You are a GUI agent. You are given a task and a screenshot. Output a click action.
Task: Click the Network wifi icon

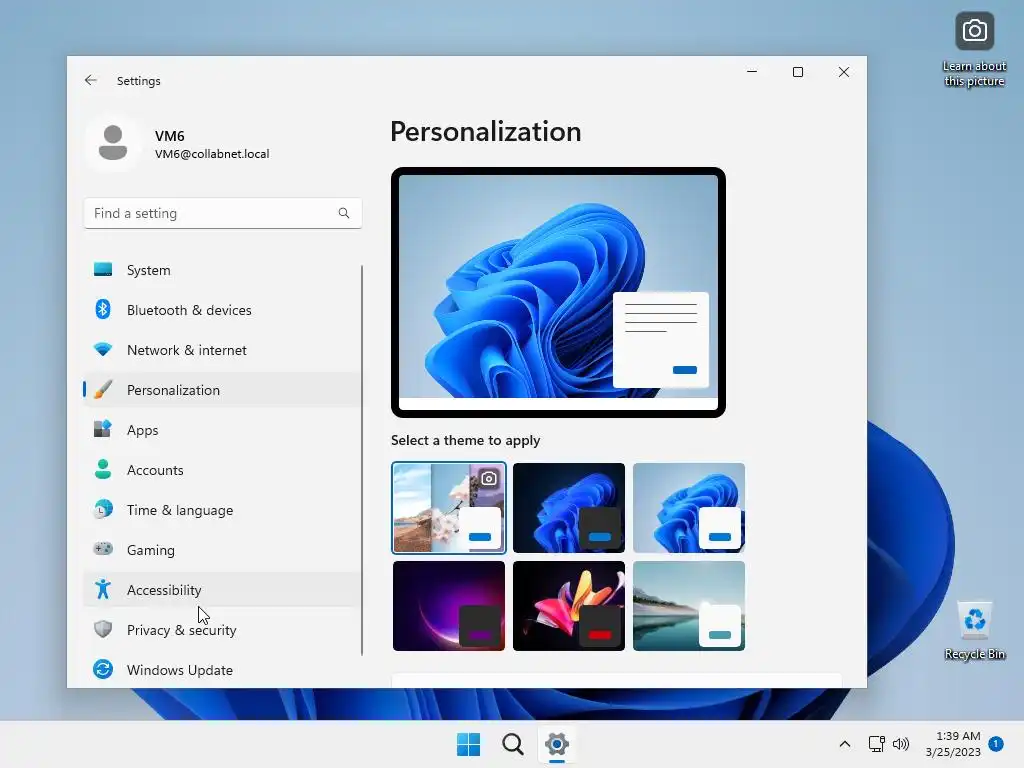[103, 349]
